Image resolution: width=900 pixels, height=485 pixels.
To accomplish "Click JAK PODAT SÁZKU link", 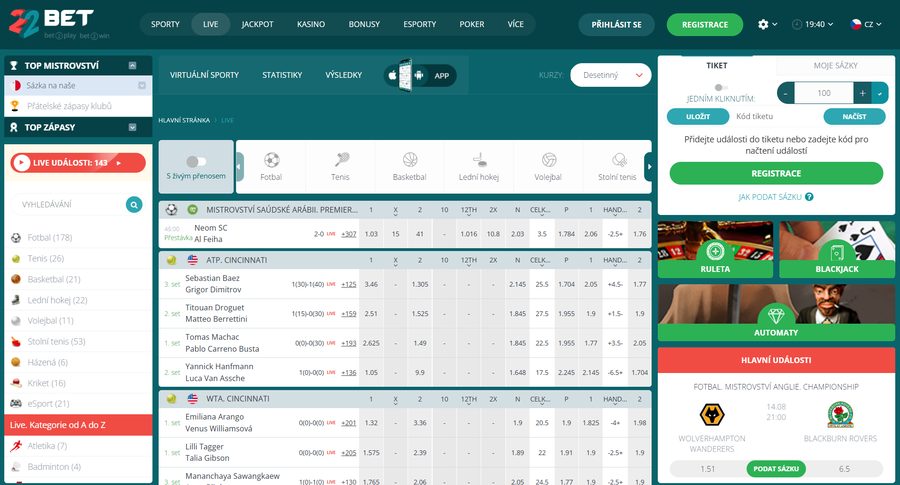I will coord(770,197).
